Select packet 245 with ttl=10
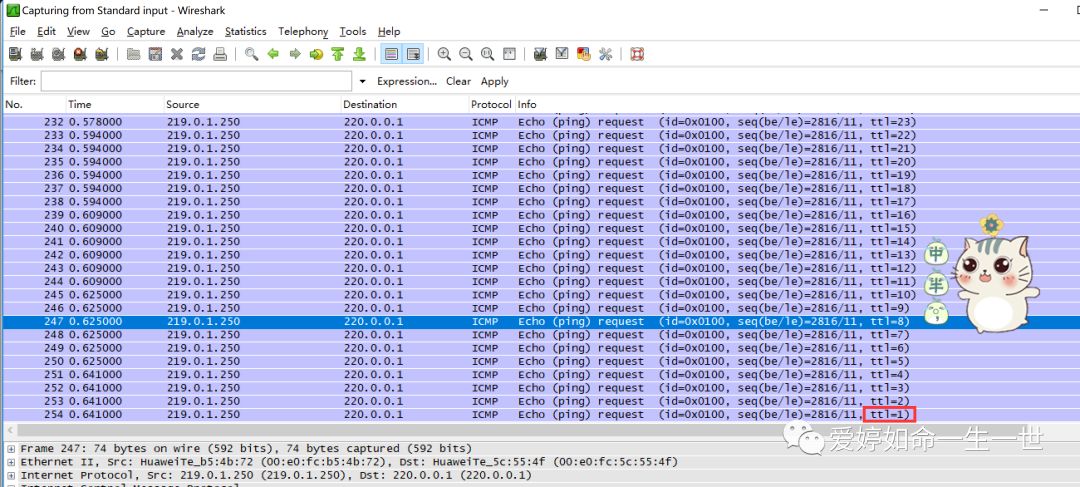Screen dimensions: 1080x487 pyautogui.click(x=540, y=295)
